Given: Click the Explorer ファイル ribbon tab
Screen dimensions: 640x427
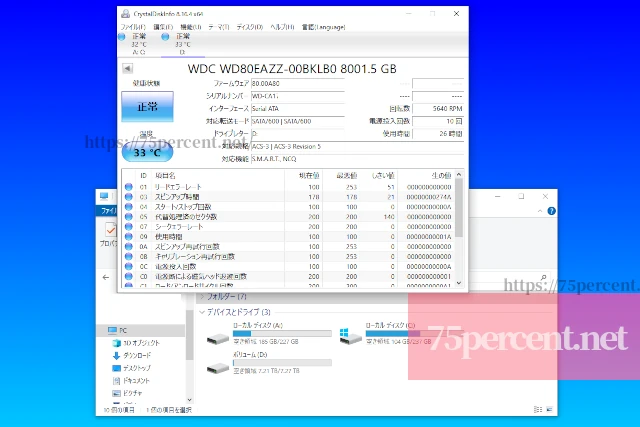Looking at the screenshot, I should (x=108, y=211).
